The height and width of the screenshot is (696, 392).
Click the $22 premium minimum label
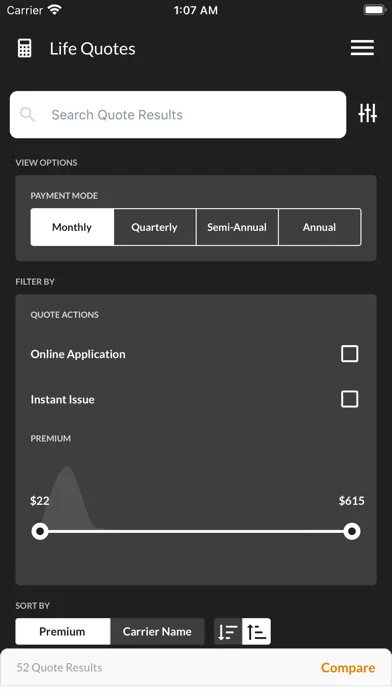click(x=40, y=501)
